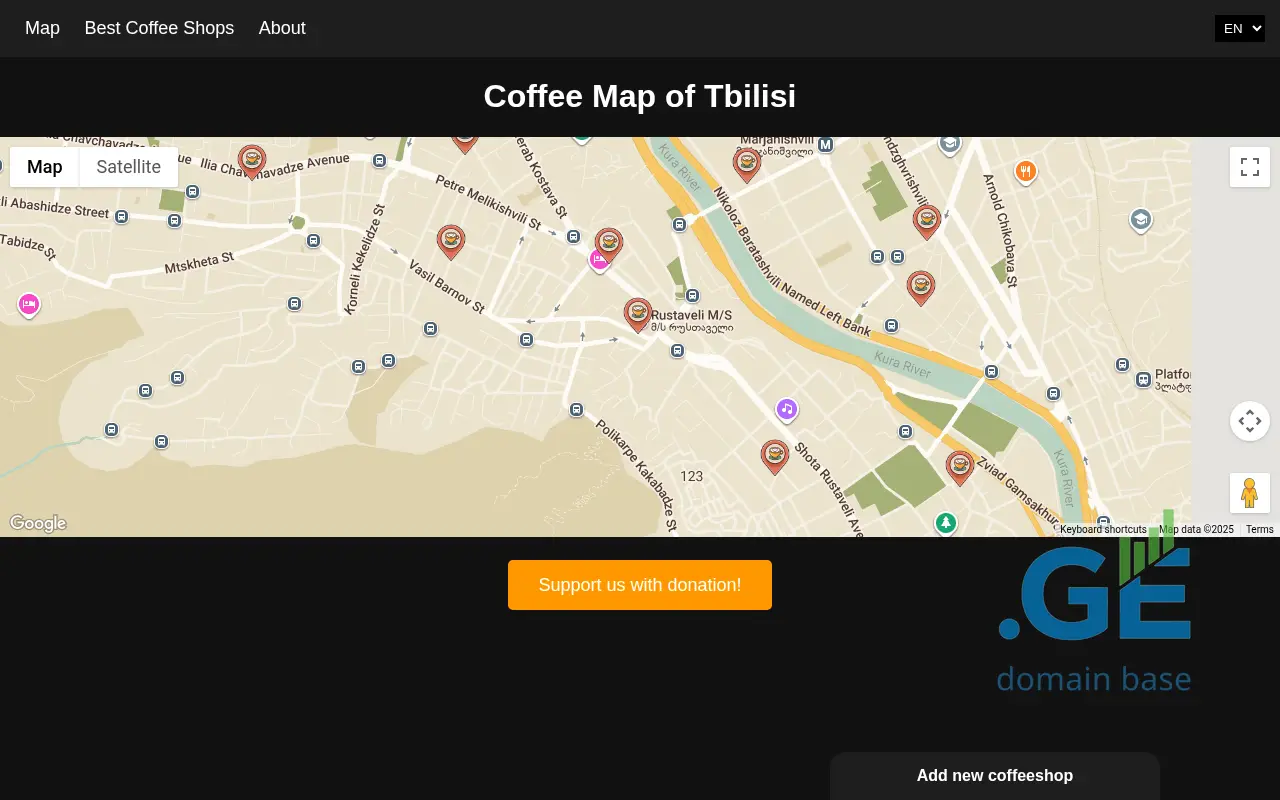Select coffee marker on Ilia Chavchavadze Avenue
The width and height of the screenshot is (1280, 800).
tap(252, 160)
